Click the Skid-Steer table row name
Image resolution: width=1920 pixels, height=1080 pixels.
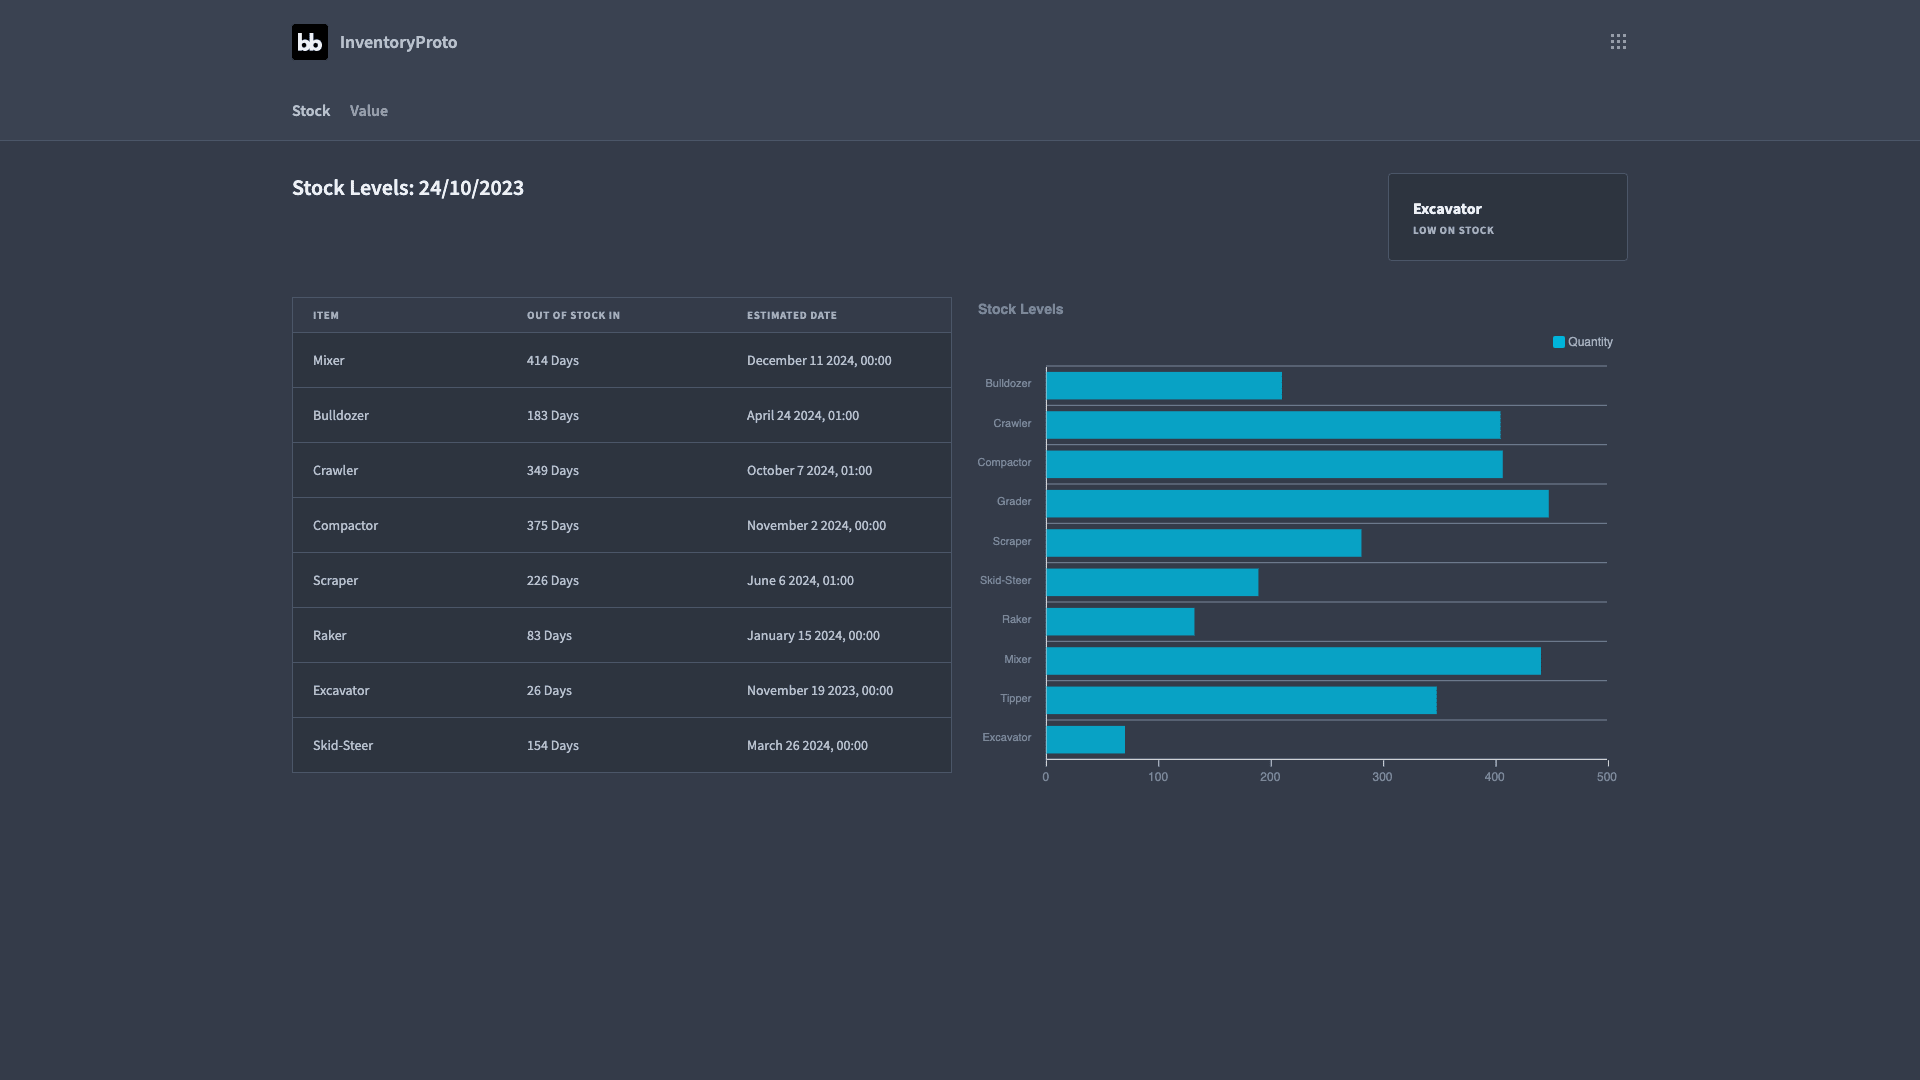(343, 746)
